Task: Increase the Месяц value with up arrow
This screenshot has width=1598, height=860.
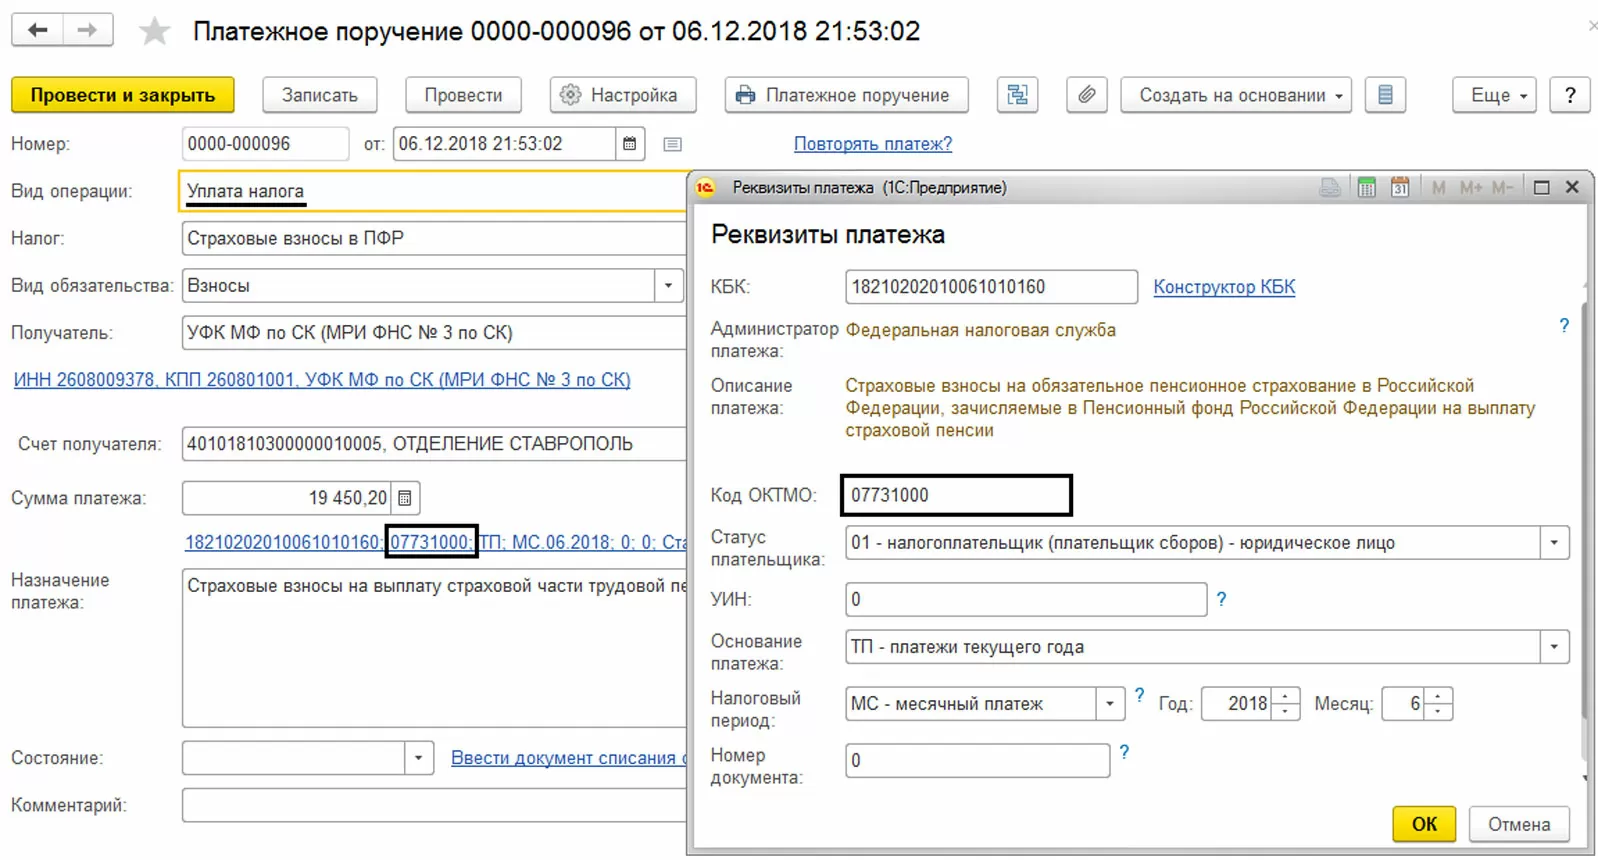Action: 1439,696
